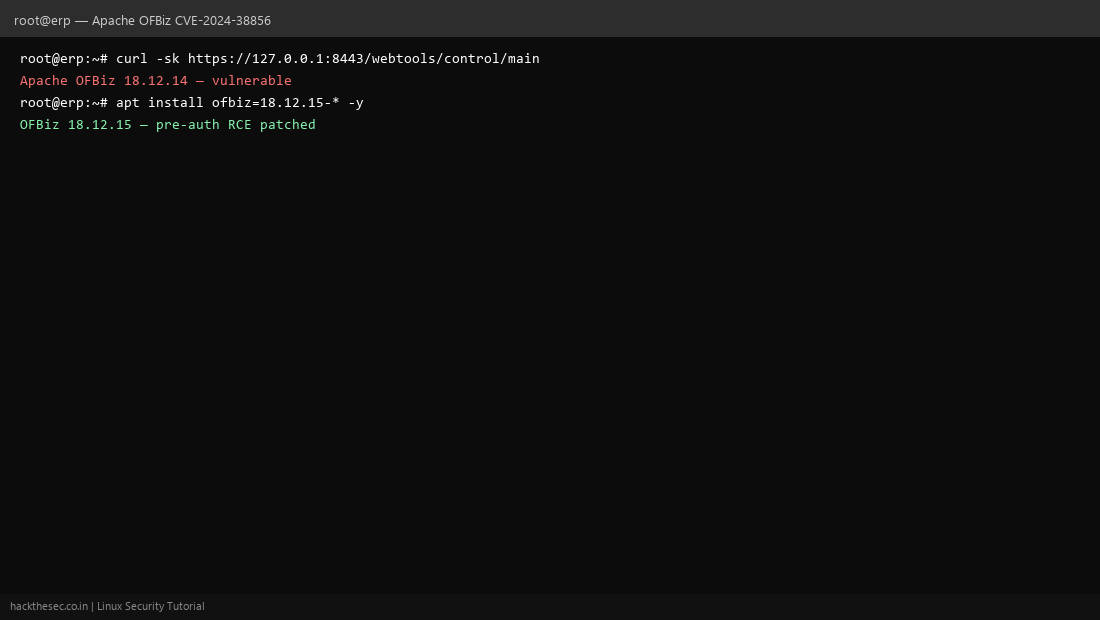
Task: Select version 18.12.15 in green output line
Action: [100, 124]
